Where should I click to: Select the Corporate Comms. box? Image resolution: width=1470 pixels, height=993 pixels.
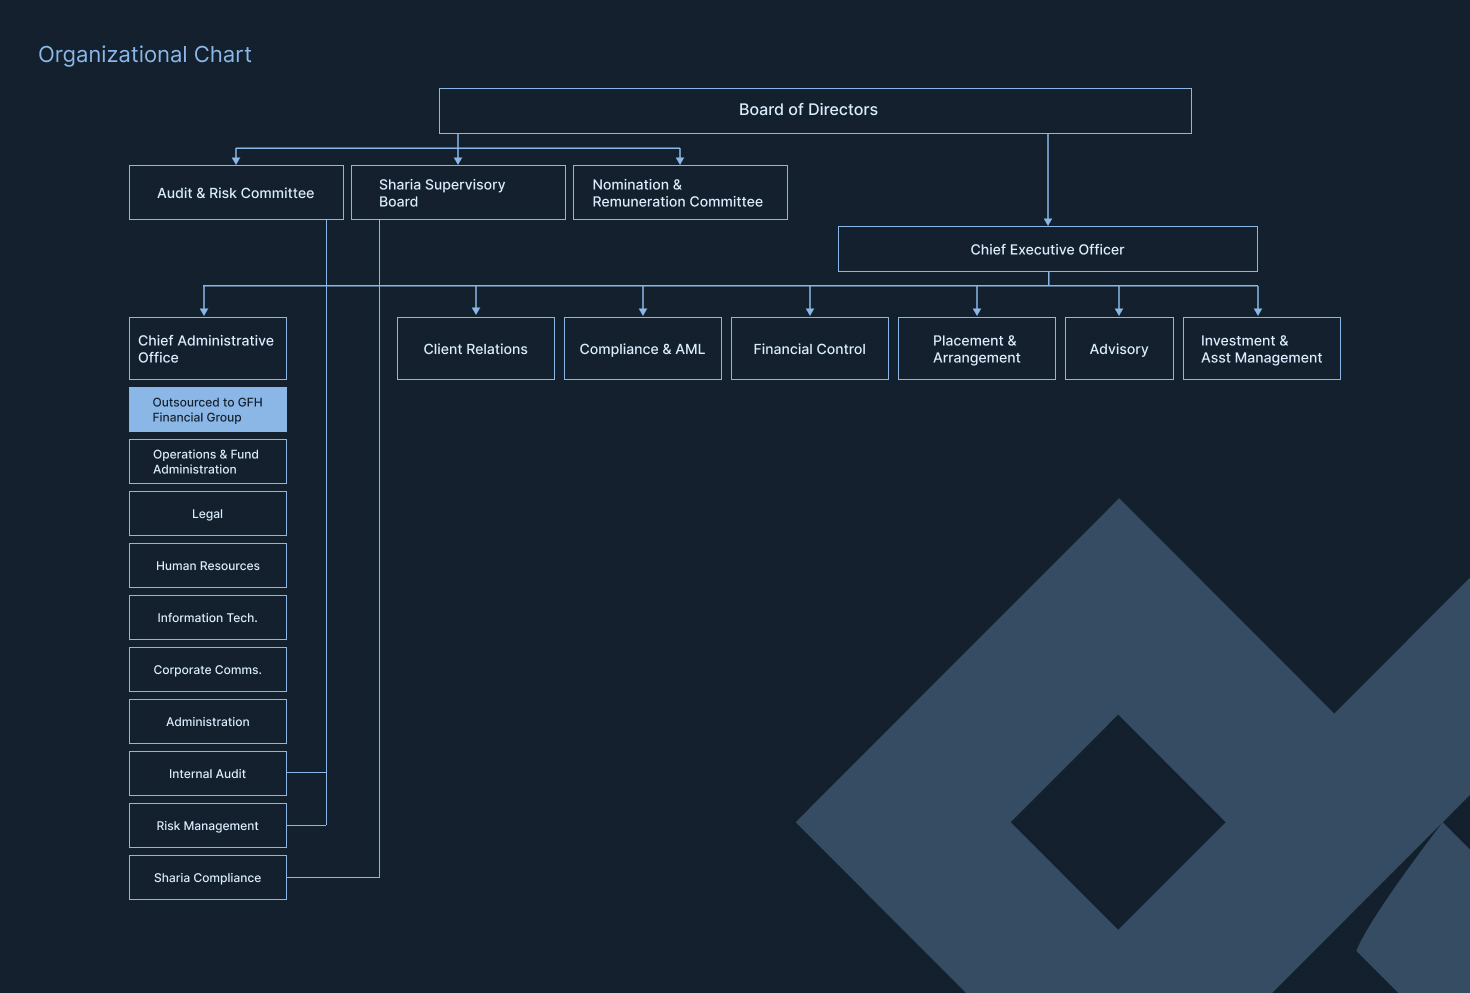pyautogui.click(x=207, y=670)
